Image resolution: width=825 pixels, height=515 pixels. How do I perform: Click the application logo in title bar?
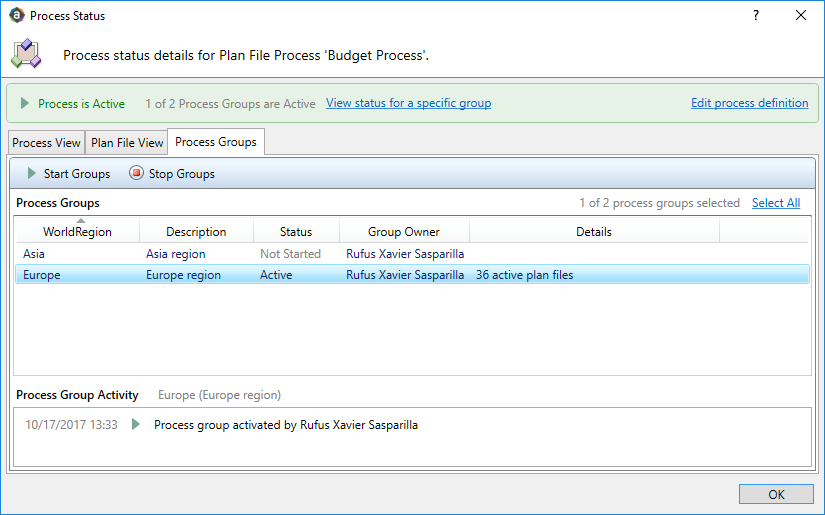tap(16, 16)
